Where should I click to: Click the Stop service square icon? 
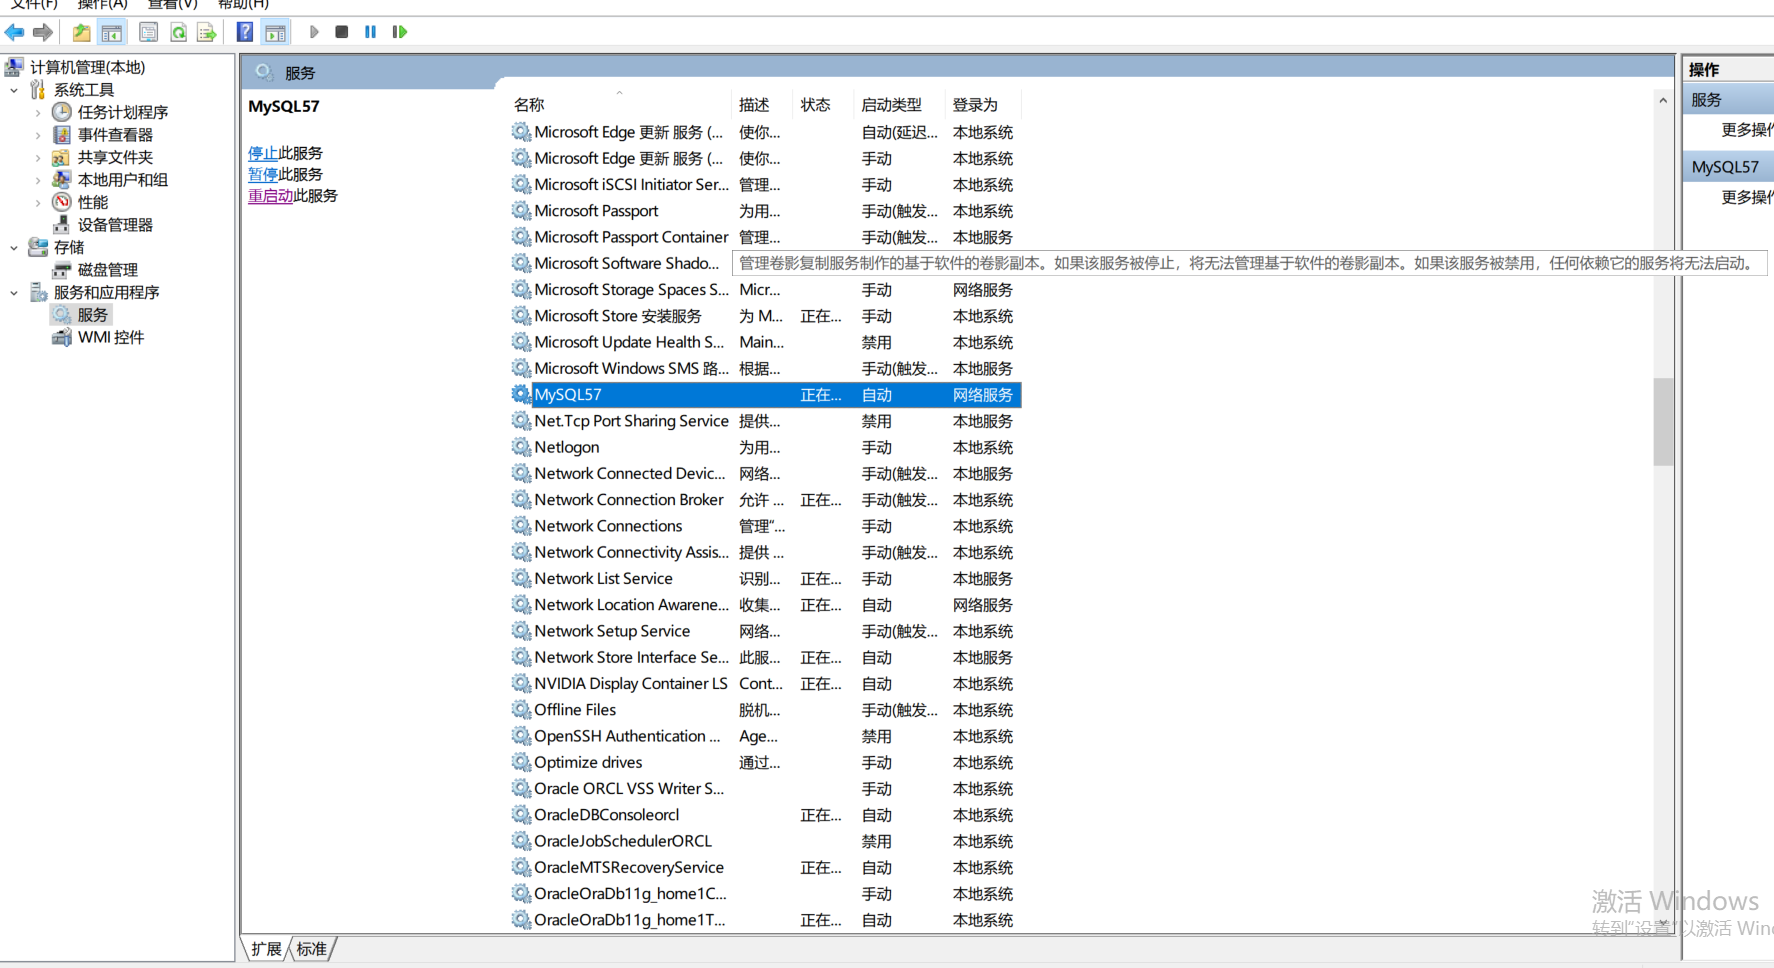tap(342, 32)
